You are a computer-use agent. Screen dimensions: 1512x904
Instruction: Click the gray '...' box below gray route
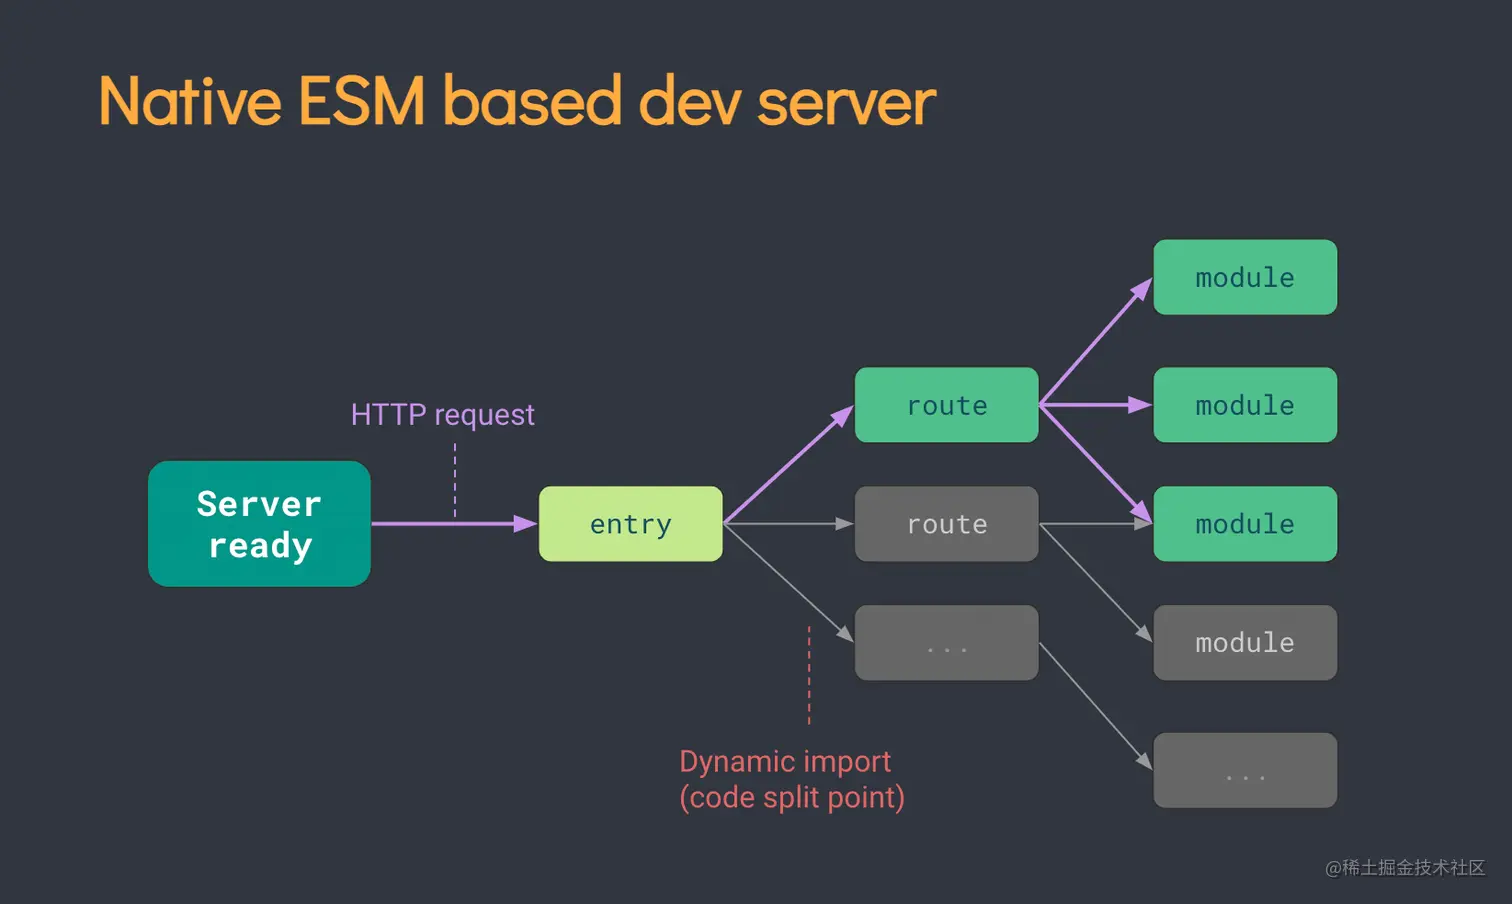tap(946, 643)
